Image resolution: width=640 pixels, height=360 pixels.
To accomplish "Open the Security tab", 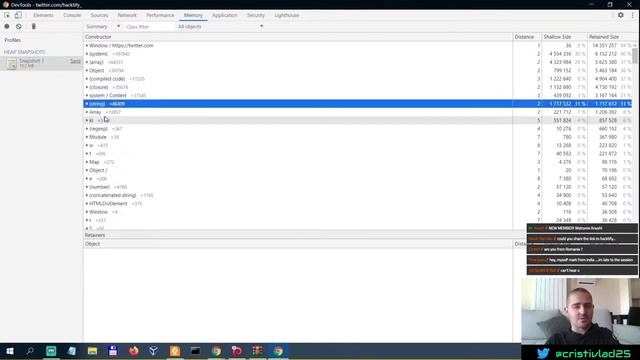I will [256, 15].
